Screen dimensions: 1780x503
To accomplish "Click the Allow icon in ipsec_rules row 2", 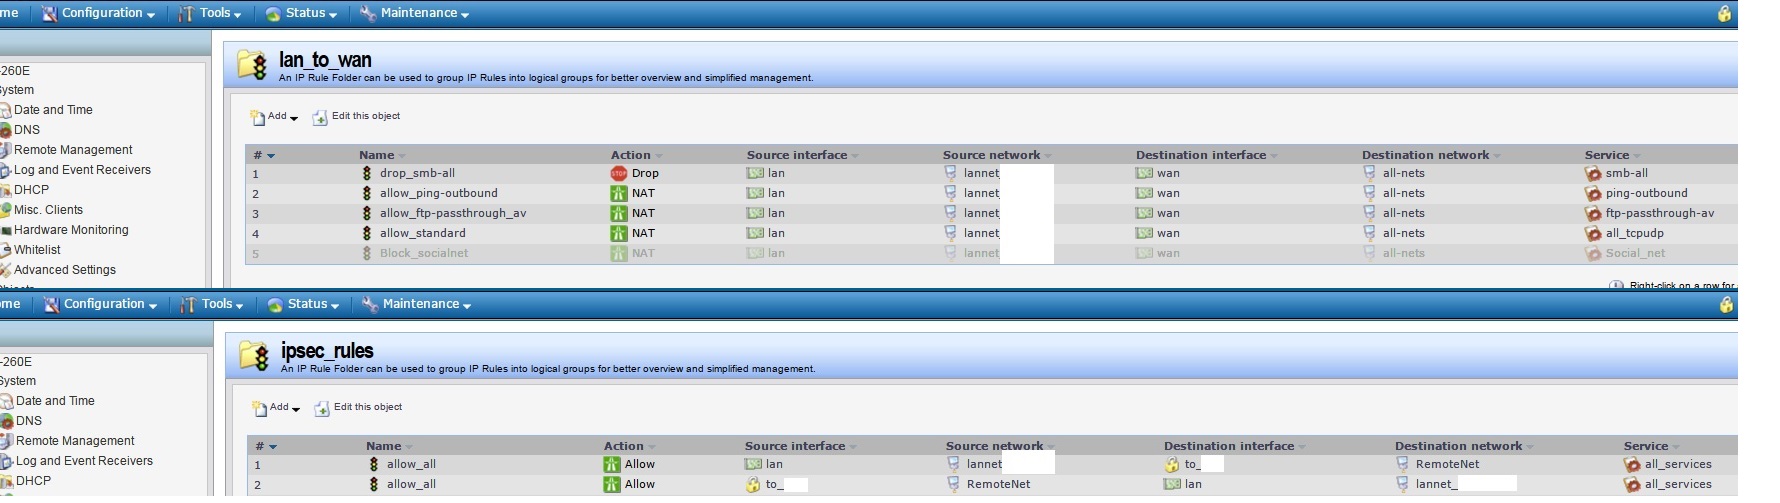I will coord(612,485).
